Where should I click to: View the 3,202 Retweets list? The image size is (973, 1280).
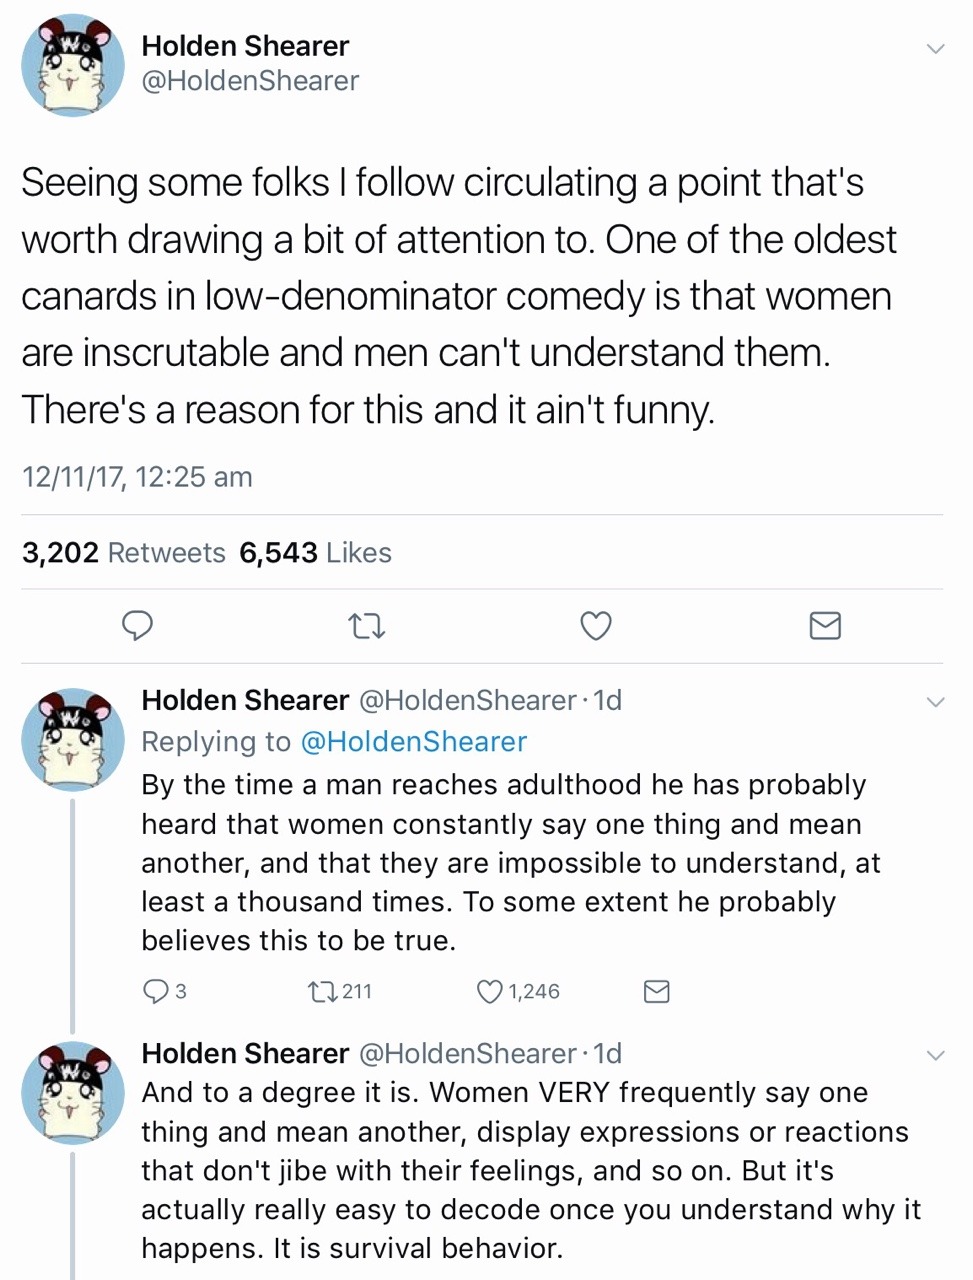click(124, 553)
